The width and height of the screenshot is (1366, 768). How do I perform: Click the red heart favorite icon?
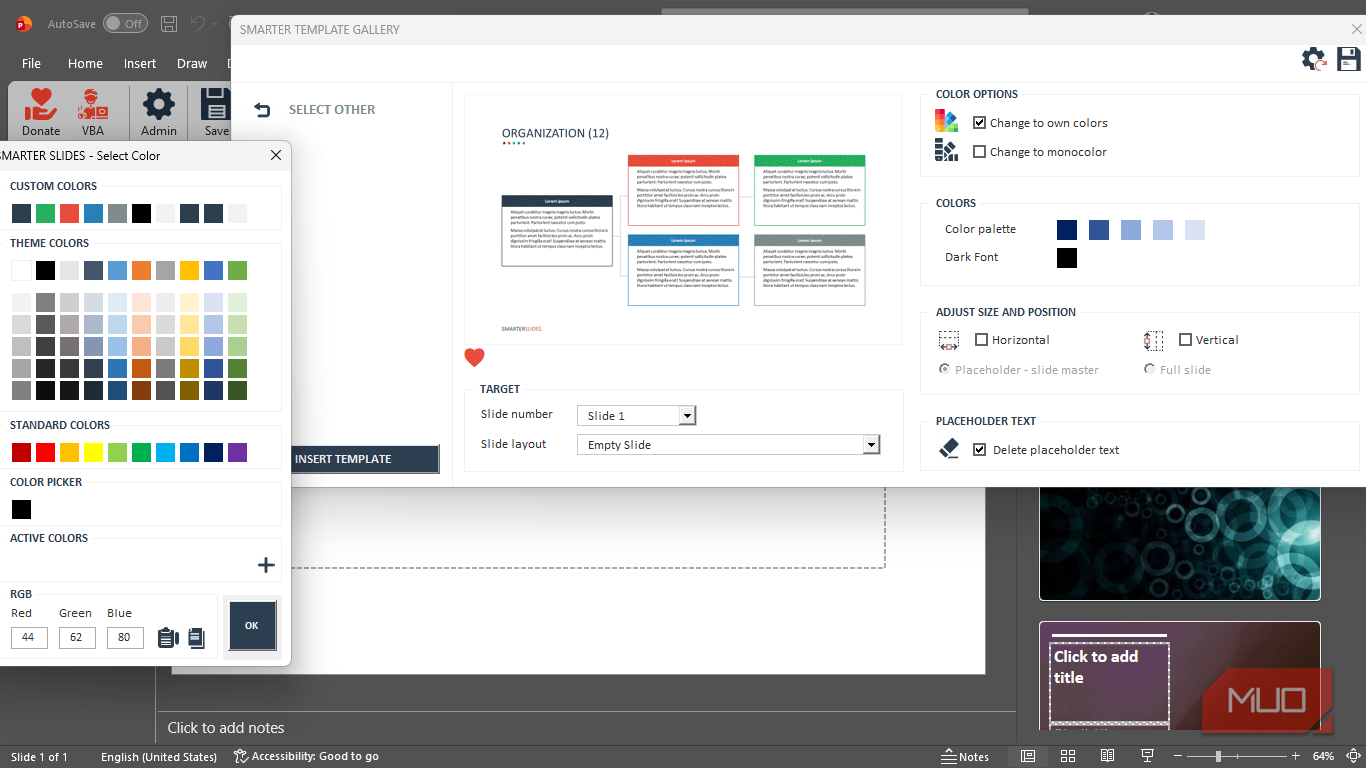474,358
